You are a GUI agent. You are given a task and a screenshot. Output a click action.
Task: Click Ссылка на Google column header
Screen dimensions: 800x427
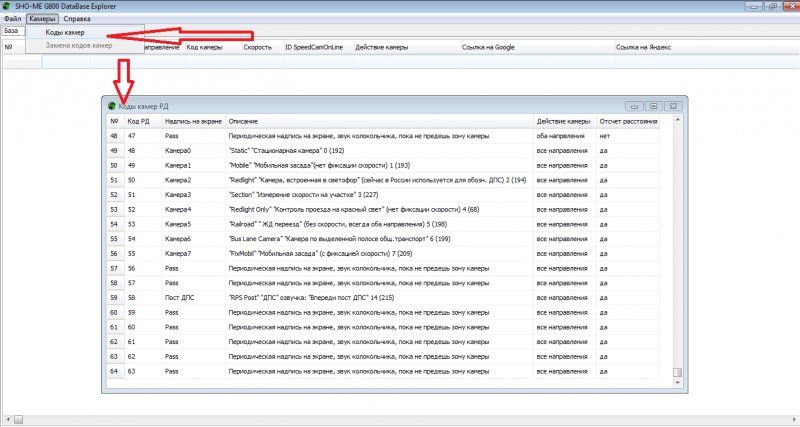click(488, 47)
